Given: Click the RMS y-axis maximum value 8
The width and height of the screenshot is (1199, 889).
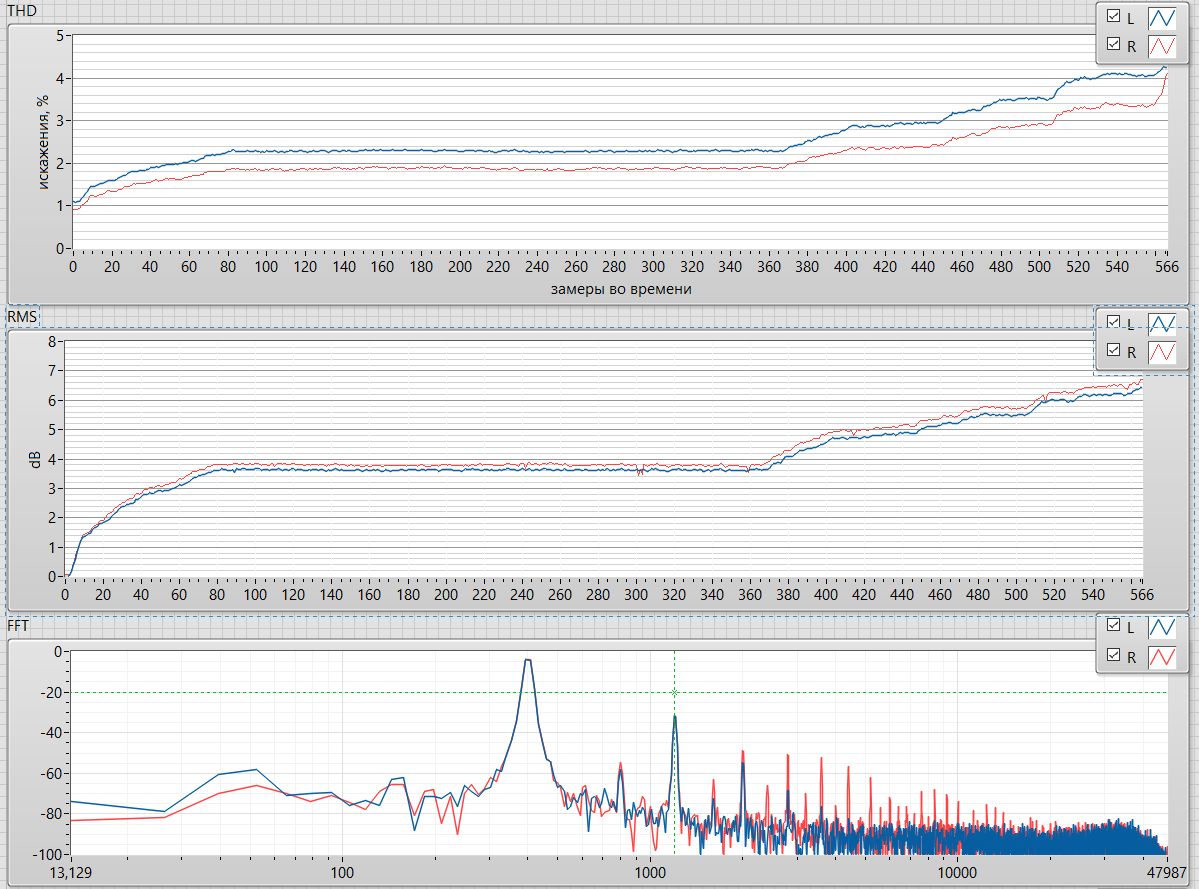Looking at the screenshot, I should (52, 342).
